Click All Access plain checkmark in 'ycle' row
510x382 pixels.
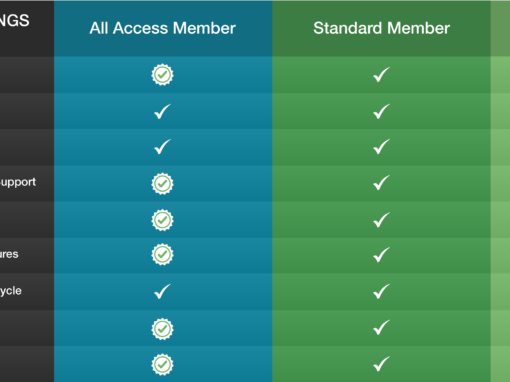point(162,291)
